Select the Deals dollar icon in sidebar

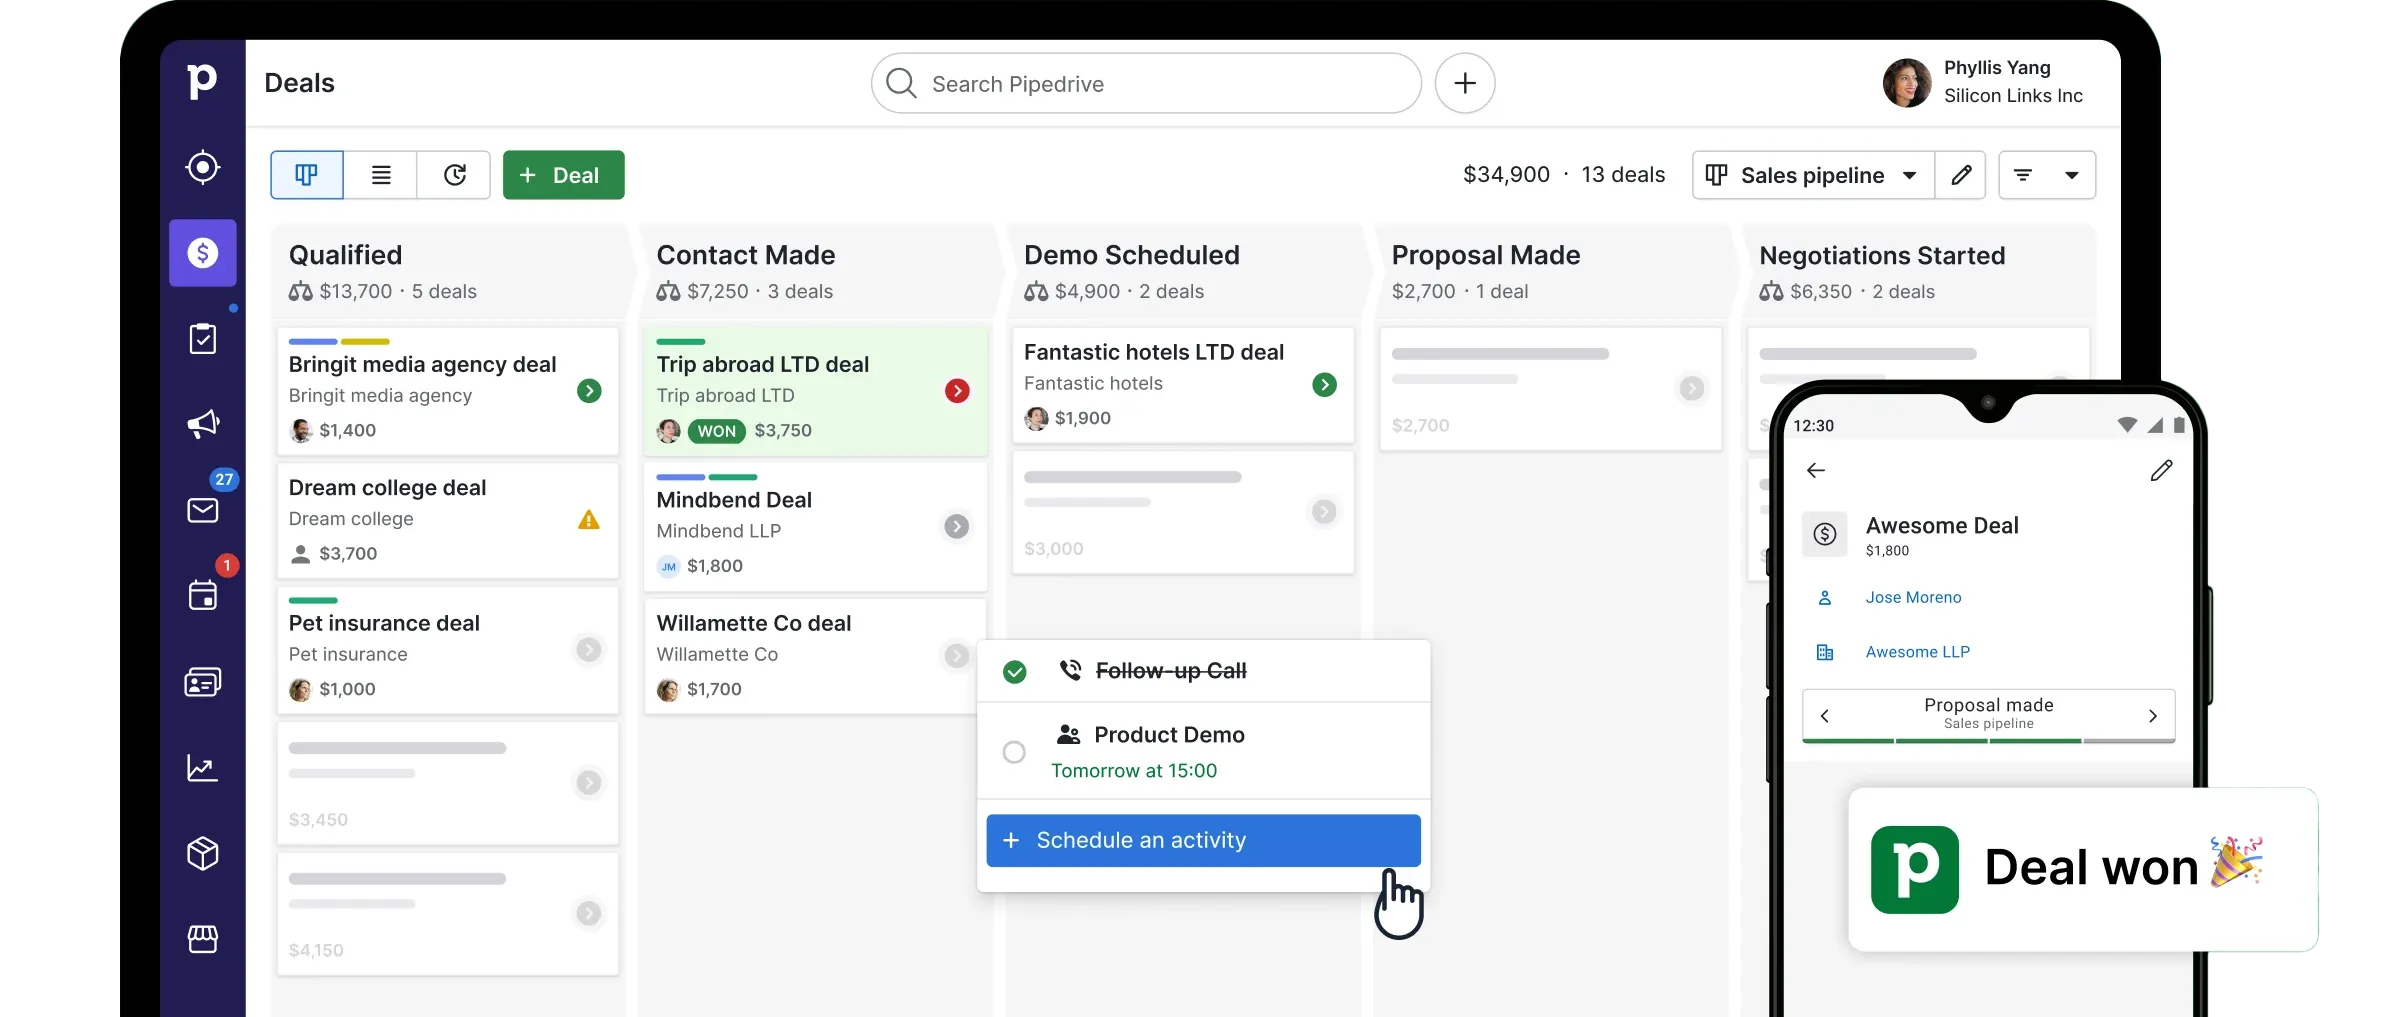click(203, 253)
